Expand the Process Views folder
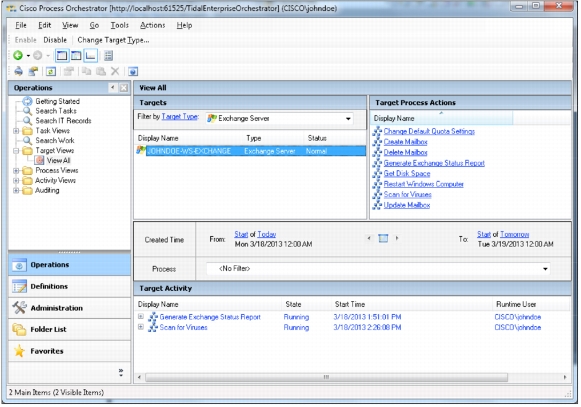Image resolution: width=581 pixels, height=407 pixels. 16,171
